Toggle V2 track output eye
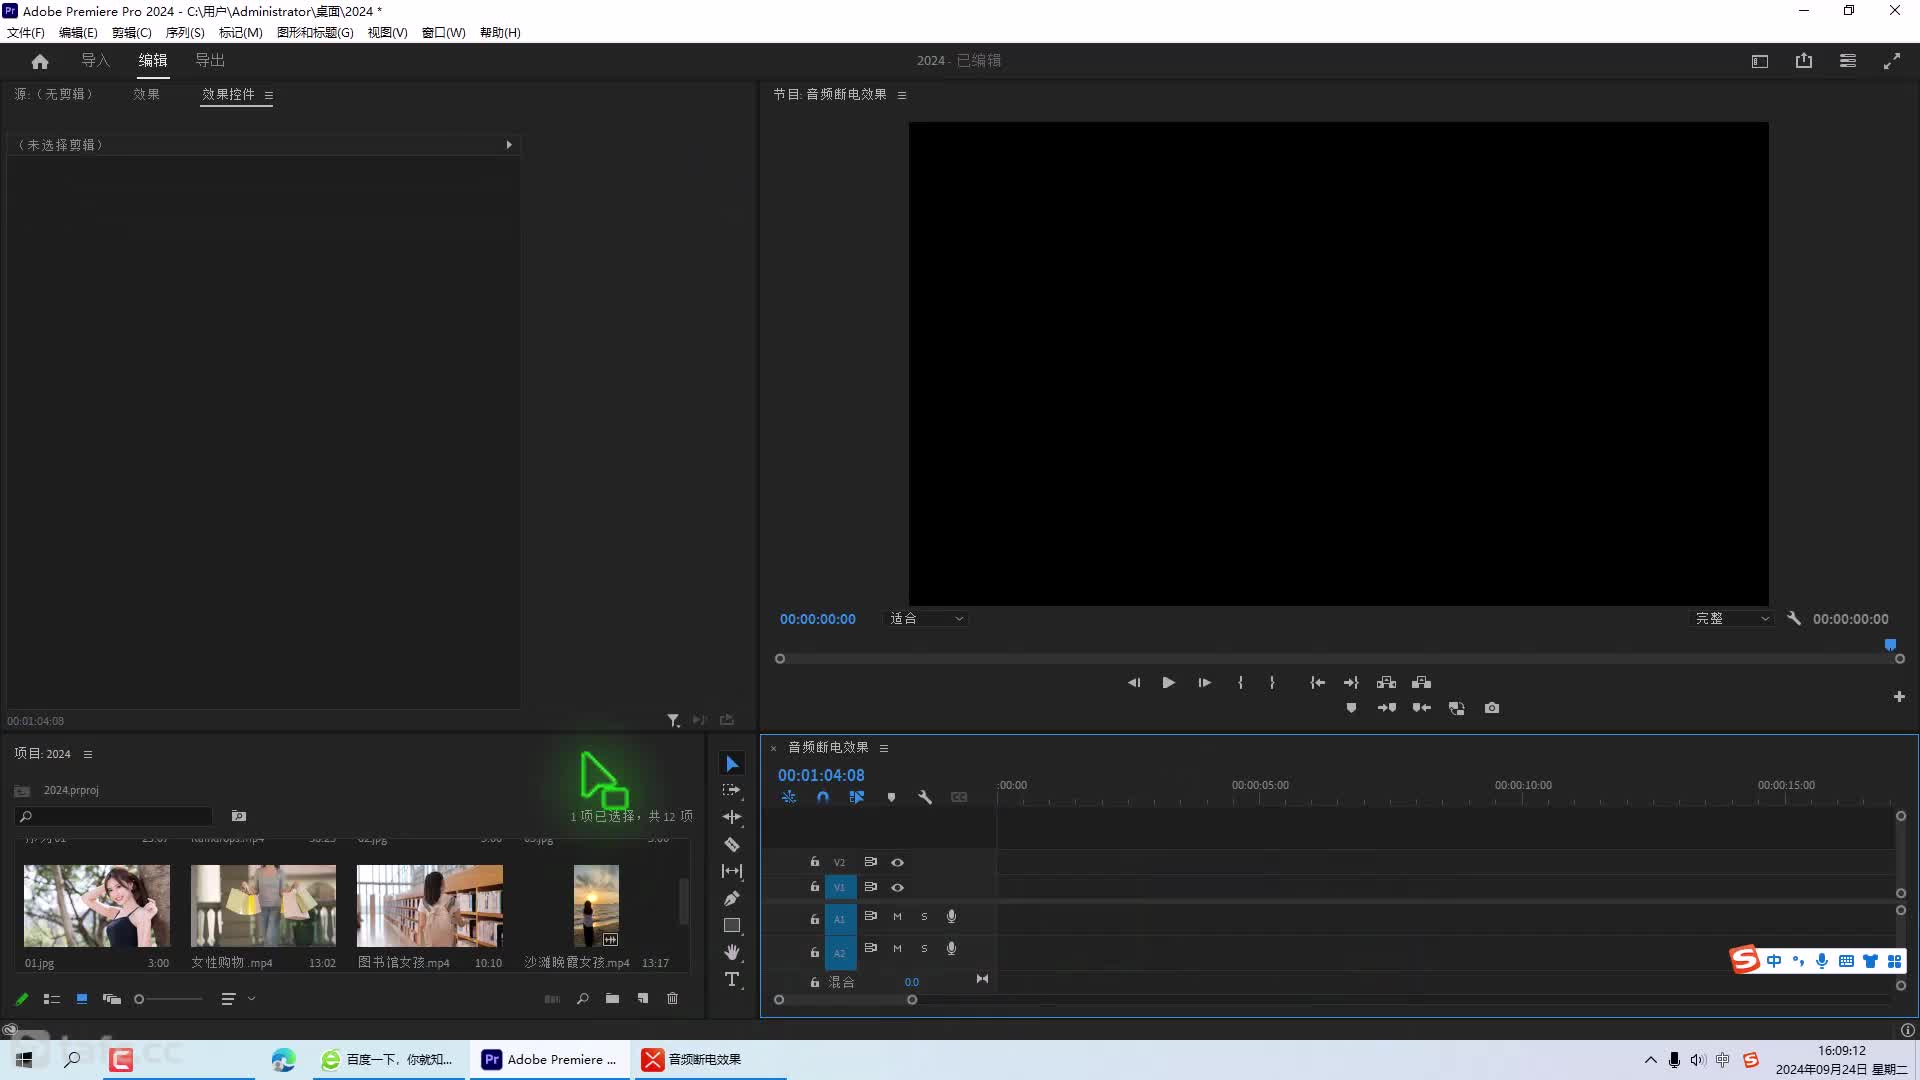 pyautogui.click(x=898, y=862)
